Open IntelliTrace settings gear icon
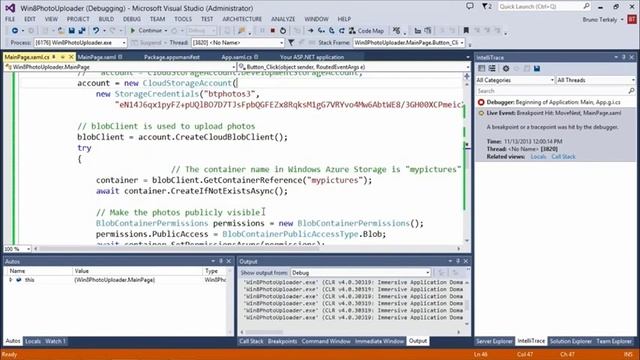The width and height of the screenshot is (640, 360). tap(506, 69)
